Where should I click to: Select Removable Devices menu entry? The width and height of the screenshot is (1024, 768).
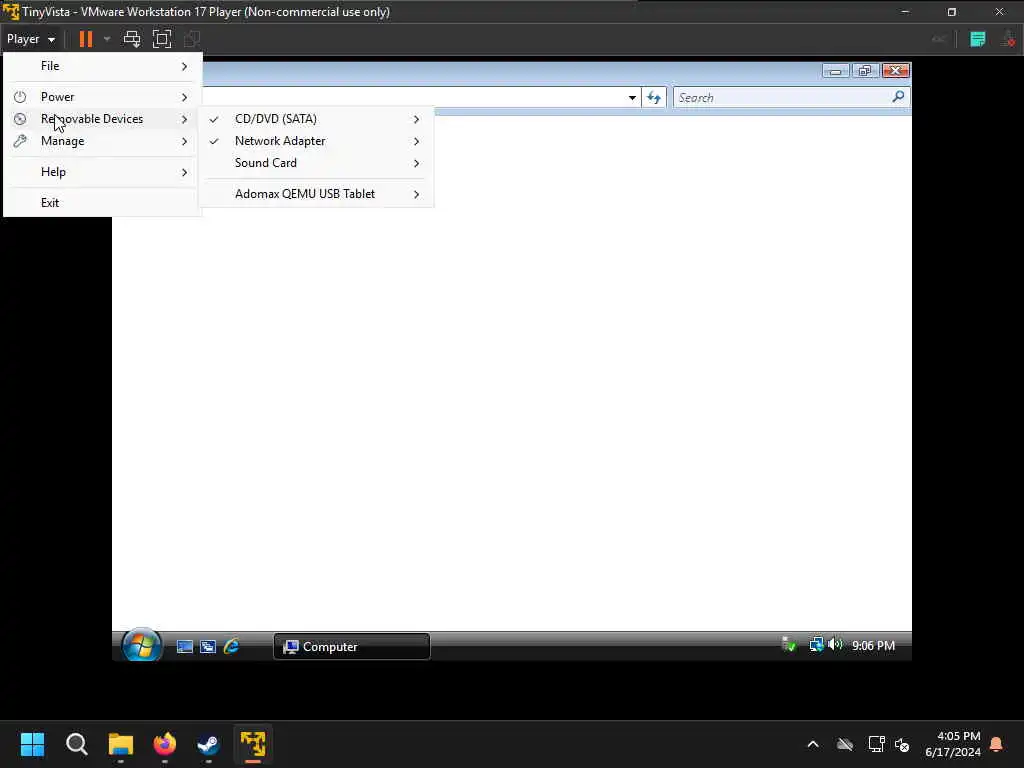(103, 119)
